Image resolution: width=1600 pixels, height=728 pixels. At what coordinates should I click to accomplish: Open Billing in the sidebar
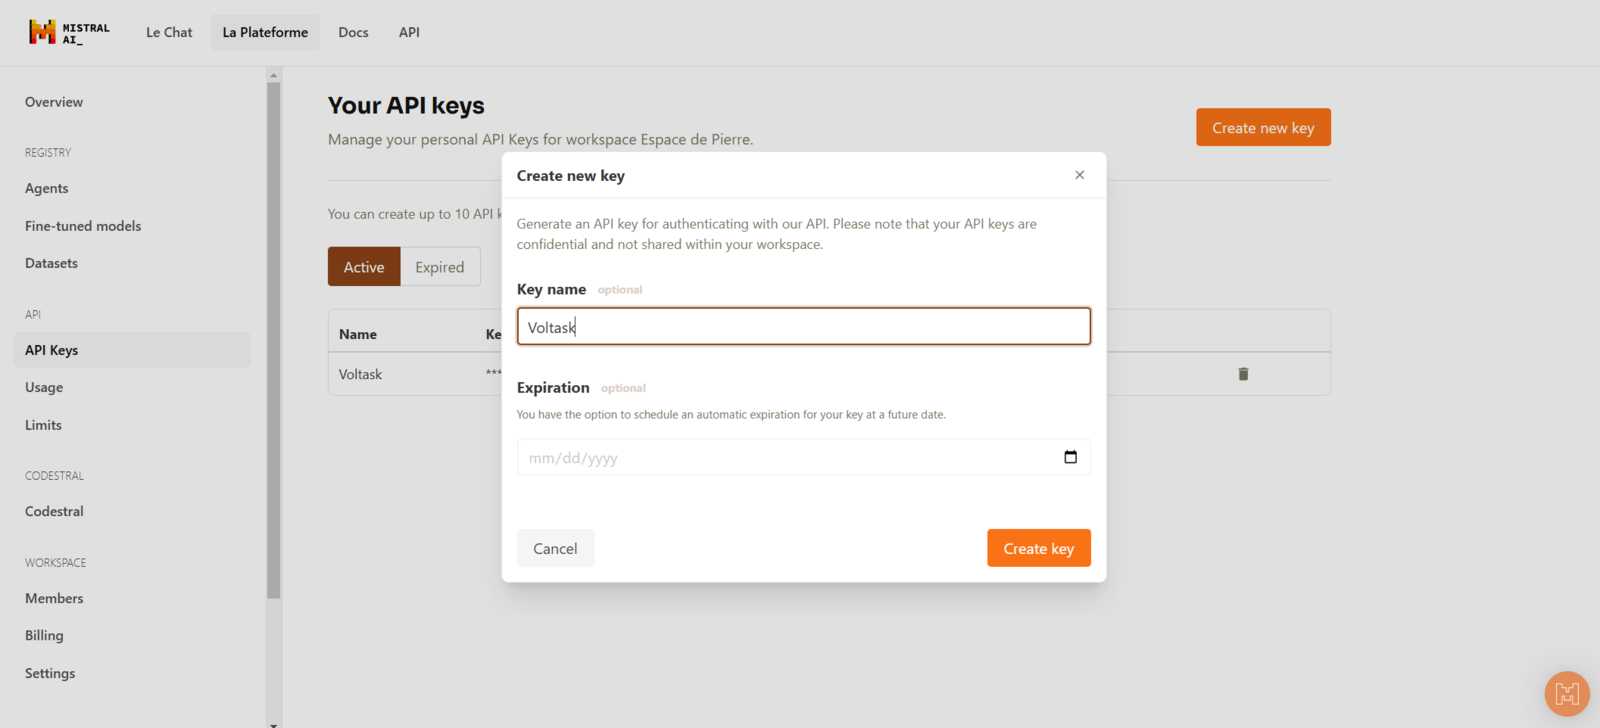[44, 635]
